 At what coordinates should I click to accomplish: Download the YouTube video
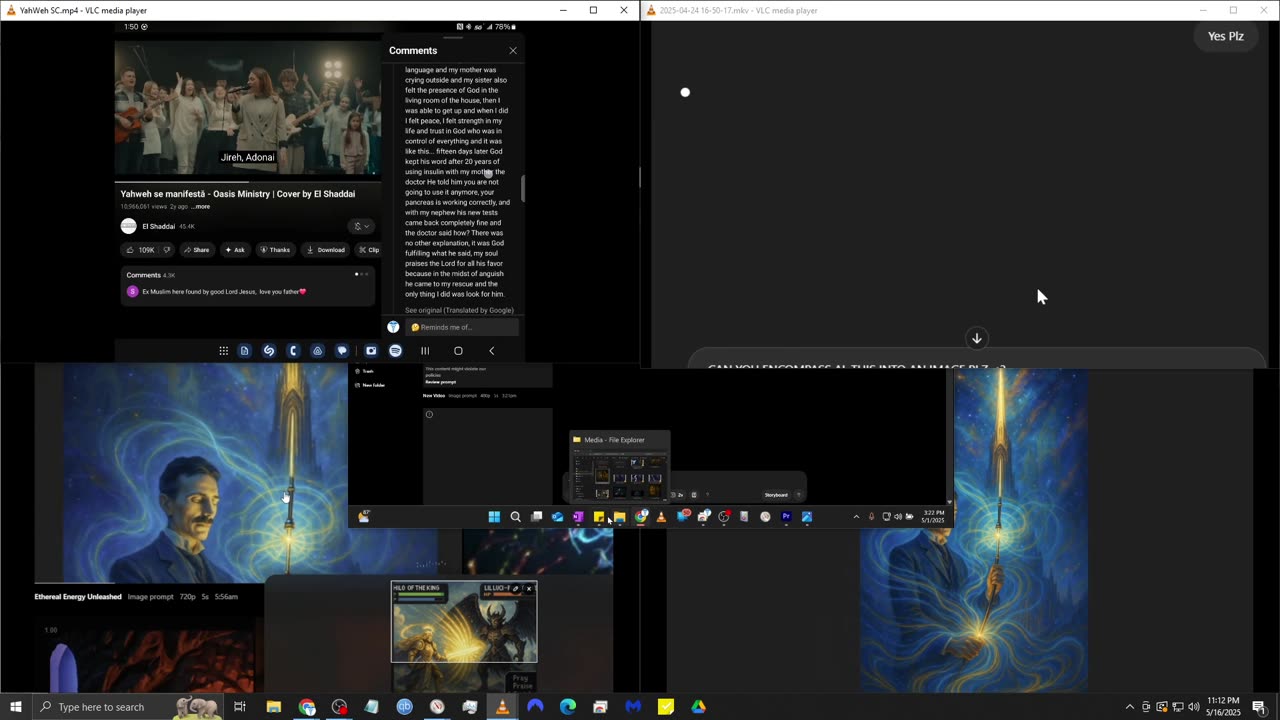pyautogui.click(x=326, y=250)
